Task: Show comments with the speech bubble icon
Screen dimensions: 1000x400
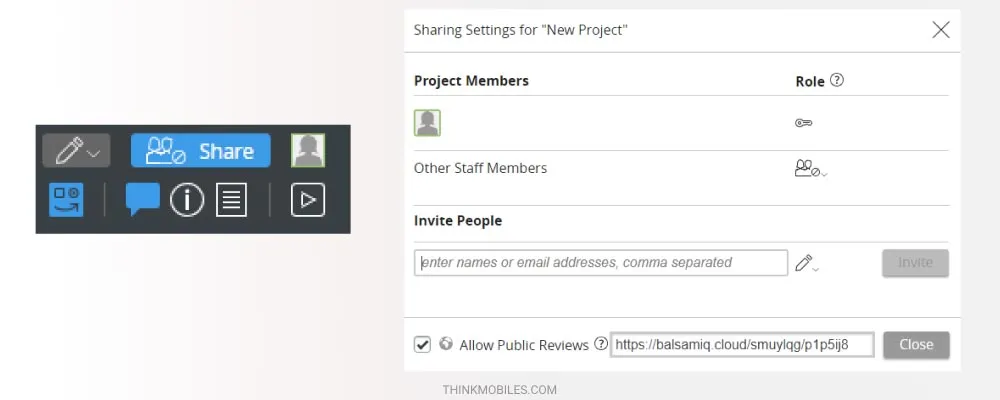Action: click(x=143, y=200)
